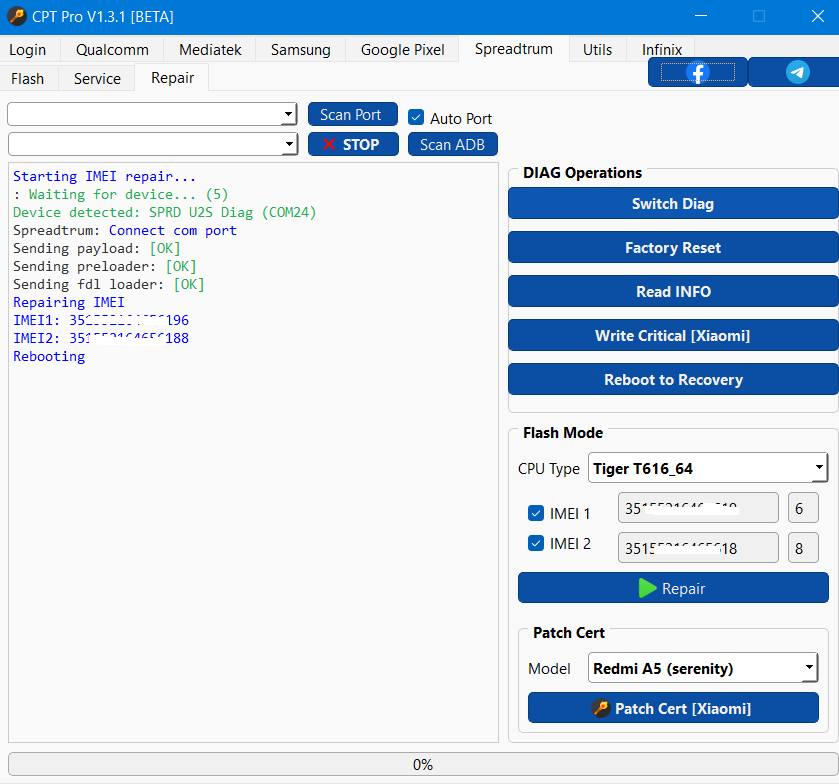Expand the second device dropdown
The height and width of the screenshot is (784, 839).
click(x=289, y=144)
